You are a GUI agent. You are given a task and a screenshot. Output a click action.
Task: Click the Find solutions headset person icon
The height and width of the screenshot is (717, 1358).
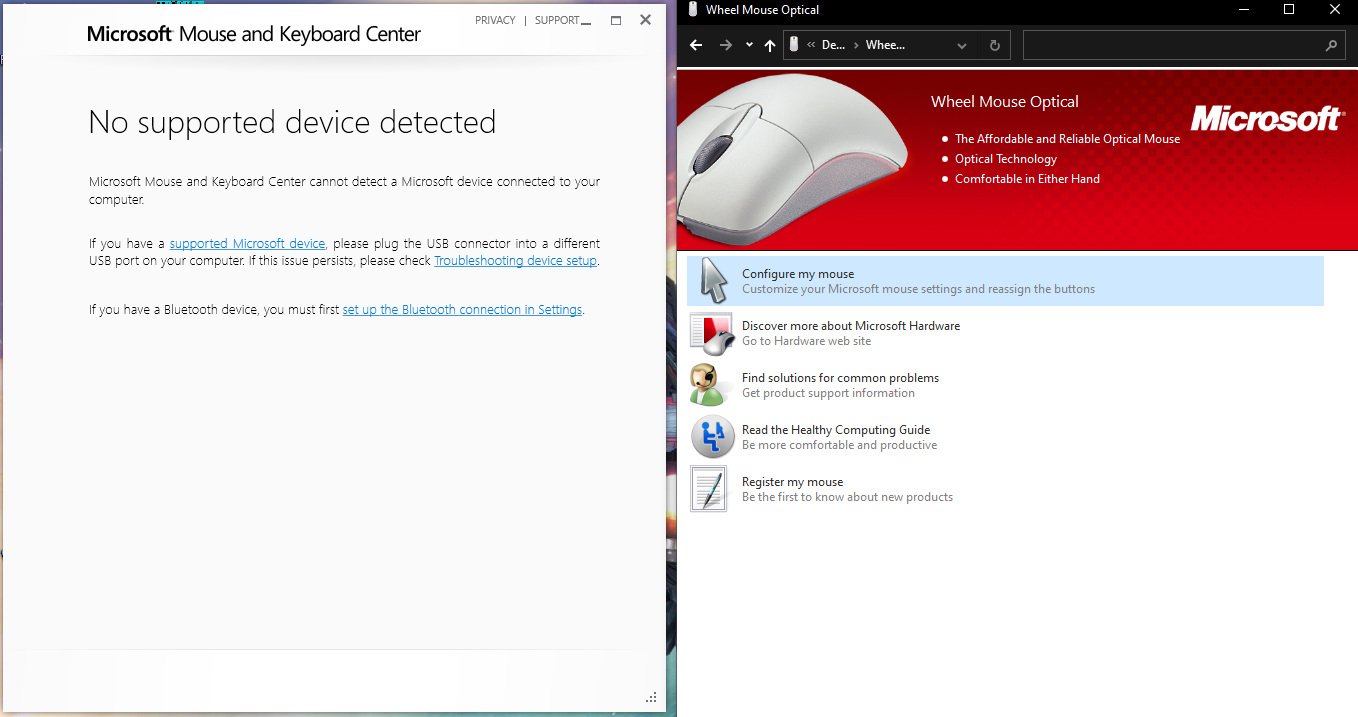709,385
